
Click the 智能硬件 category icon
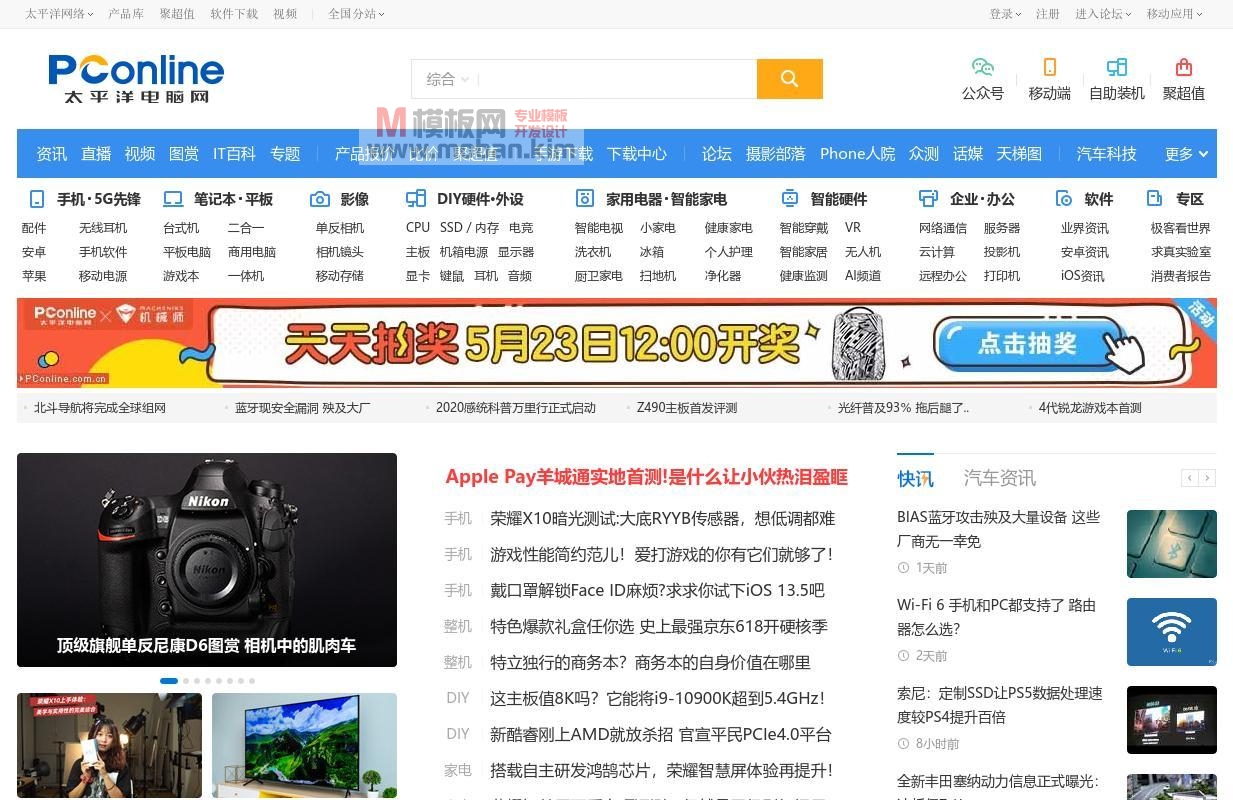click(790, 198)
